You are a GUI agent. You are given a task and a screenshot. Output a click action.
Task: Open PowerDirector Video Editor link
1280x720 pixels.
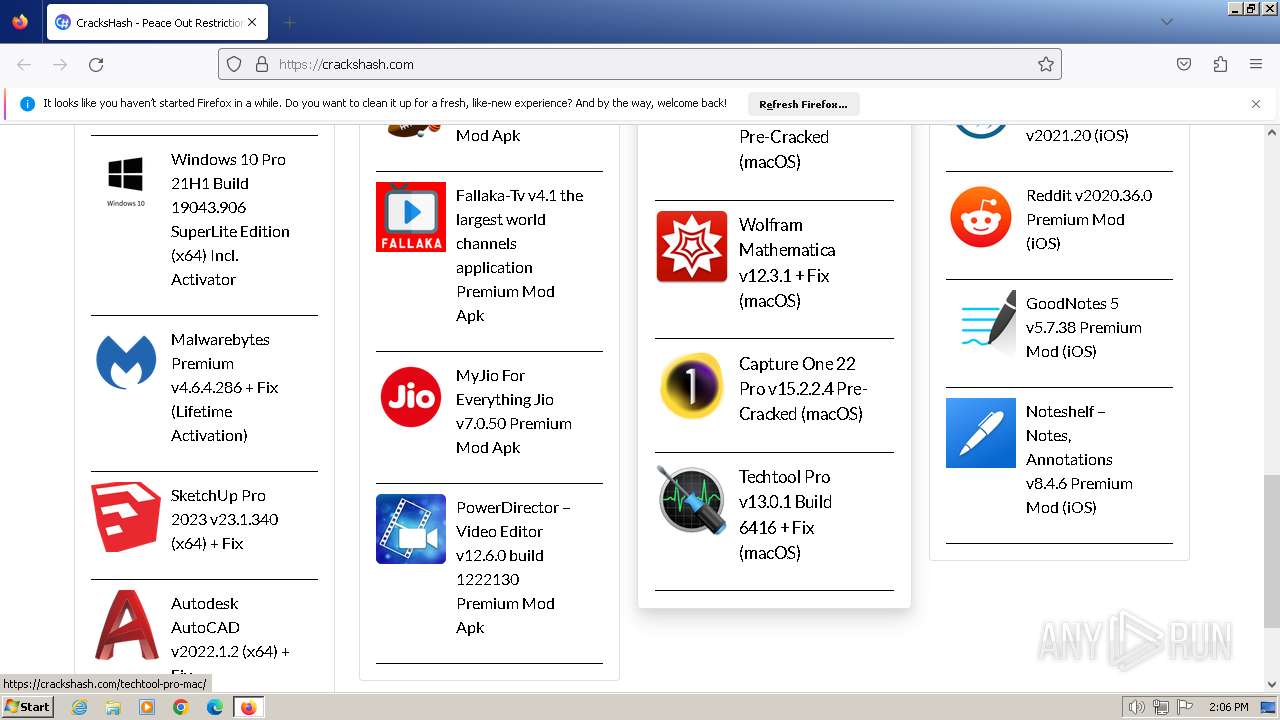[x=514, y=567]
